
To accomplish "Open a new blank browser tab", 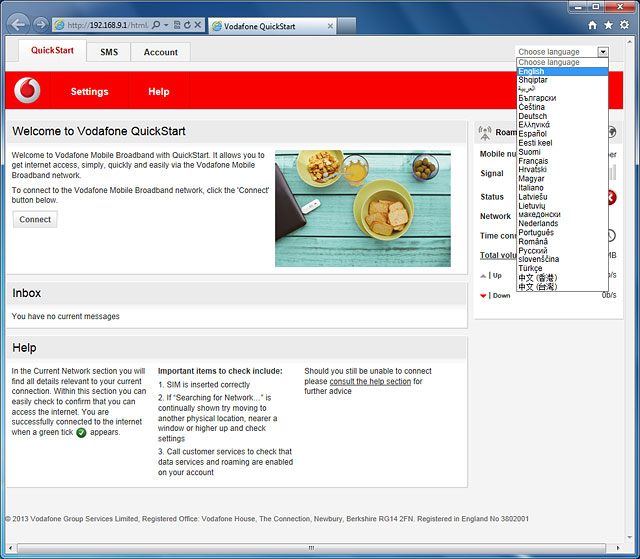I will click(347, 26).
